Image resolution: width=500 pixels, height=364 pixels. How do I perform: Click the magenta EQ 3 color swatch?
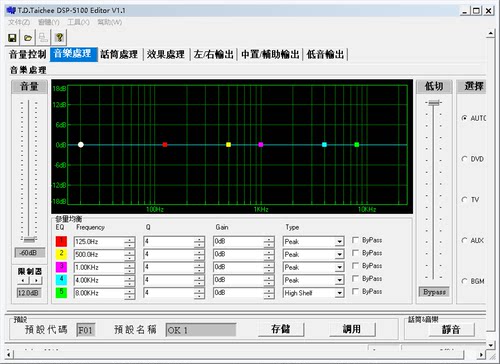coord(61,267)
